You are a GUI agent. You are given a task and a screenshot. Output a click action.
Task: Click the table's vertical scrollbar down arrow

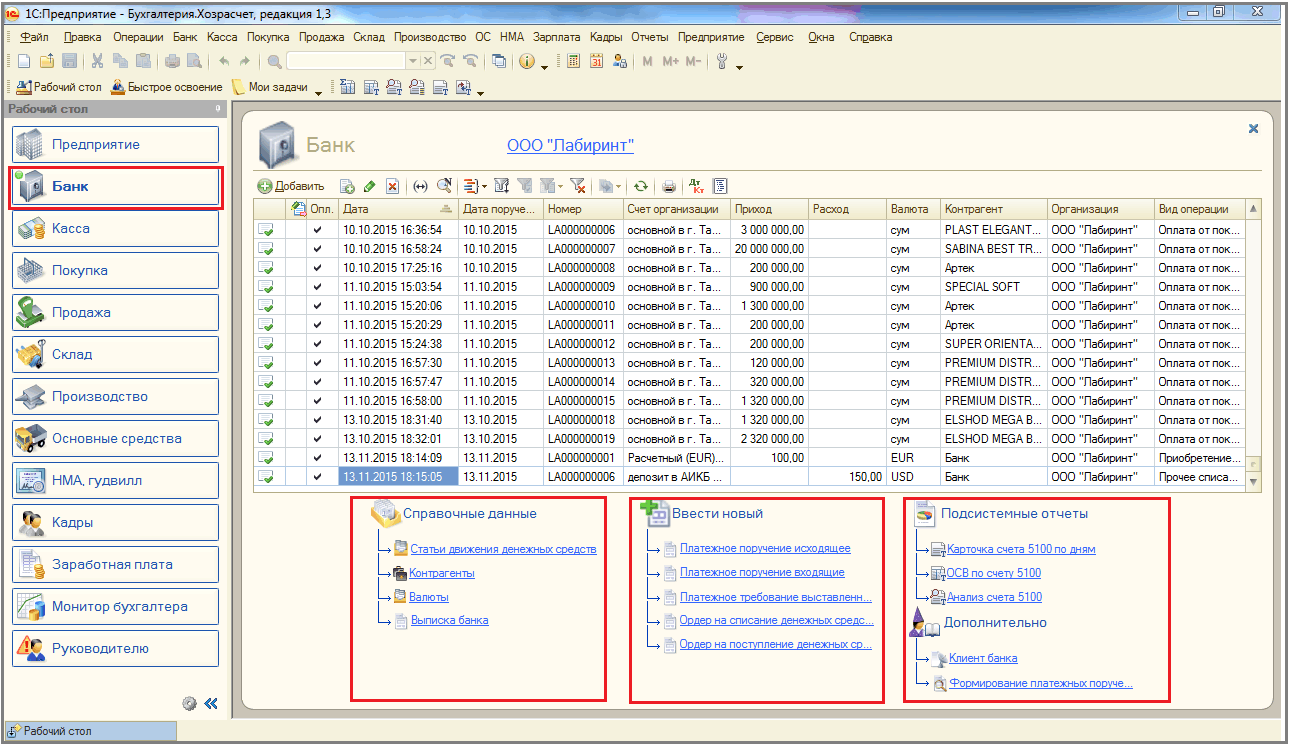click(x=1254, y=482)
